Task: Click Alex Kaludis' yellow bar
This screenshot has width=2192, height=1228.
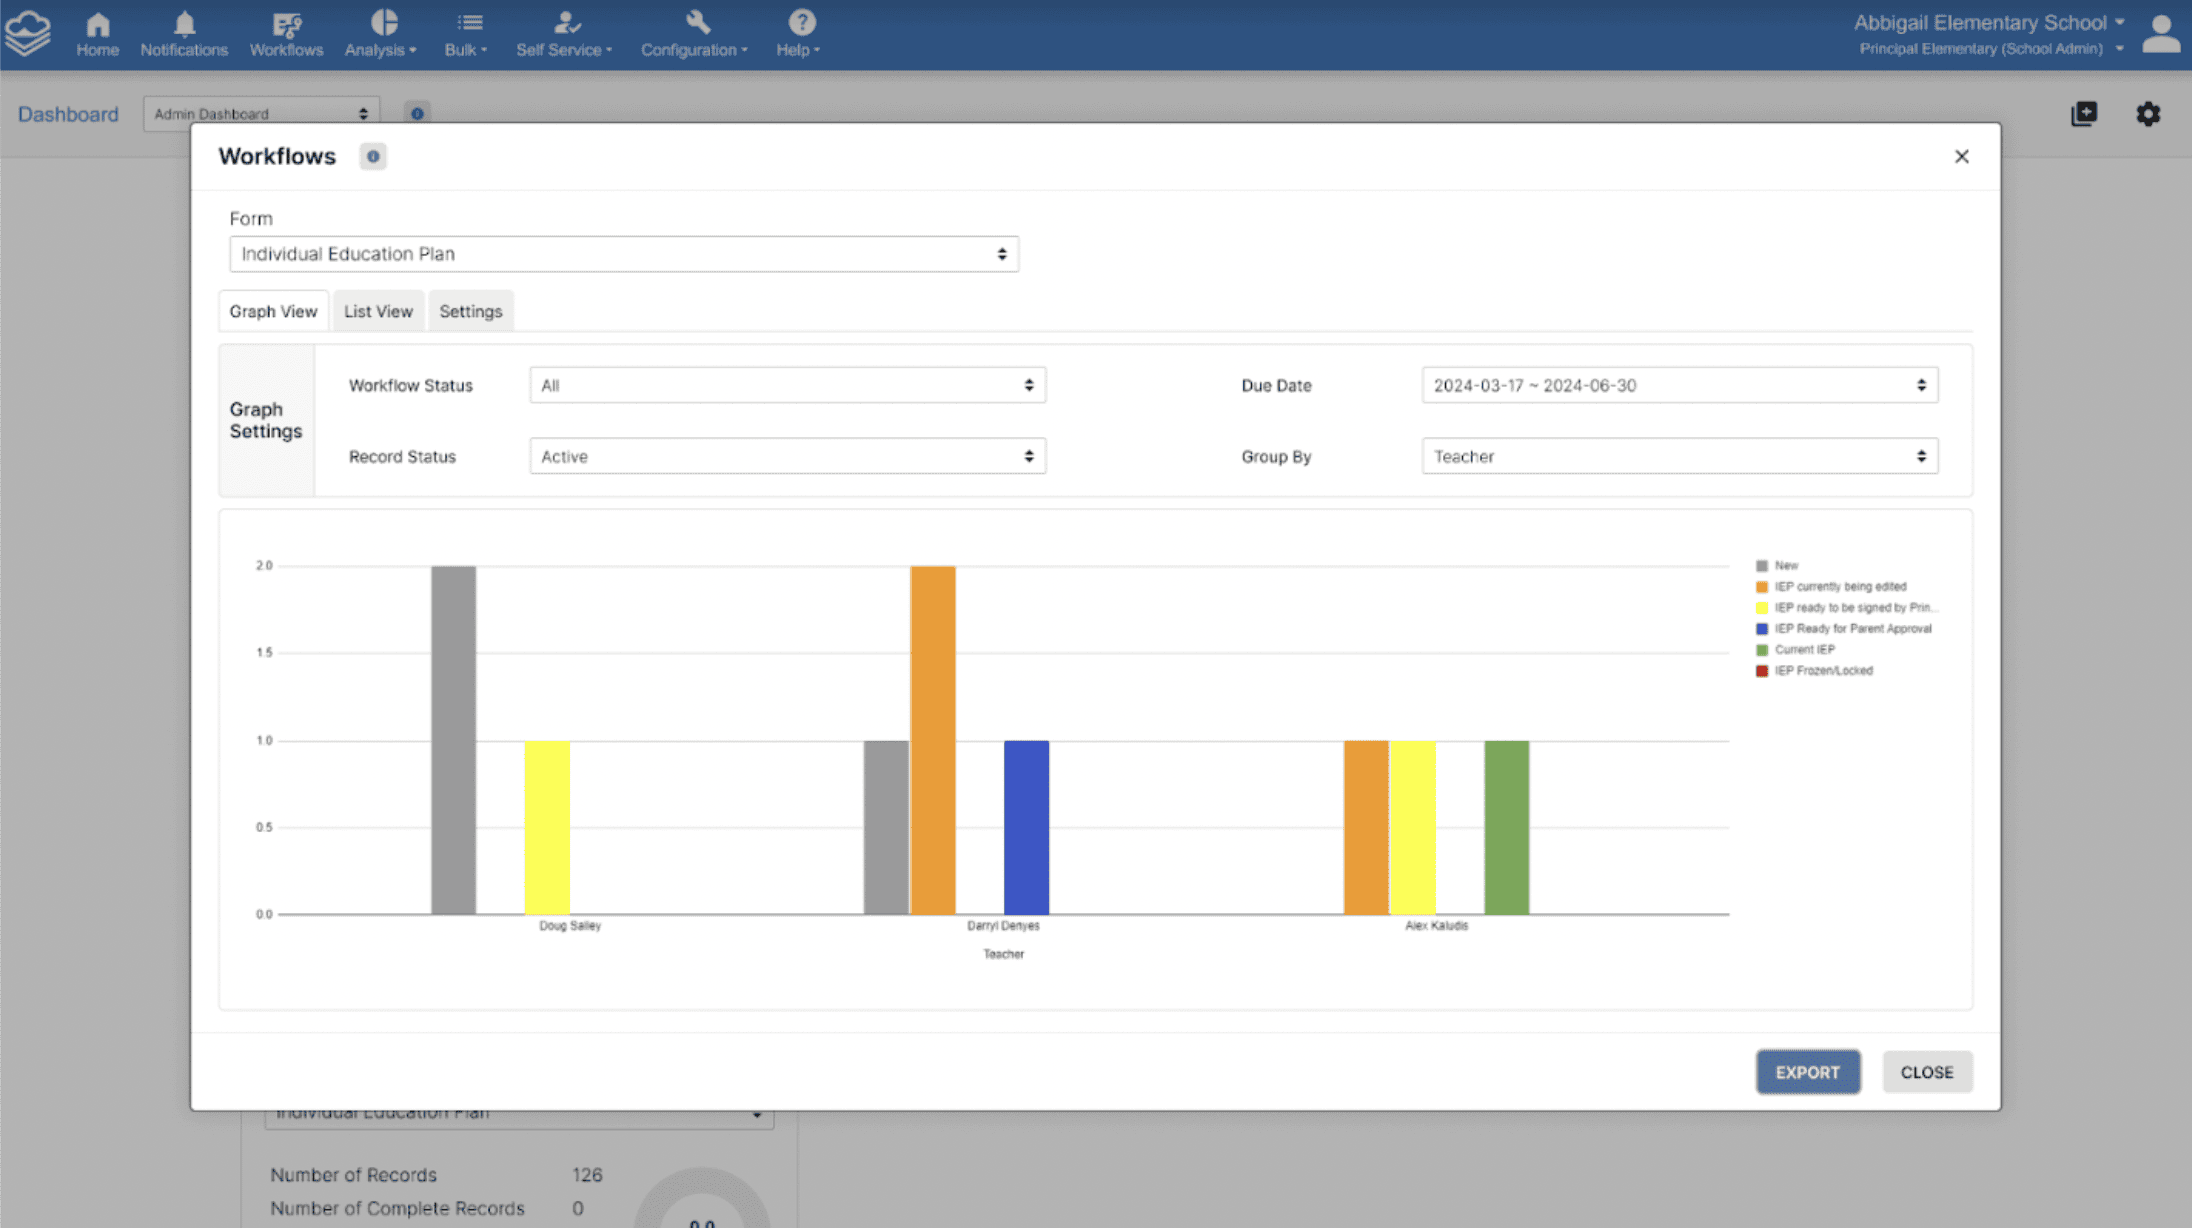Action: pyautogui.click(x=1413, y=828)
